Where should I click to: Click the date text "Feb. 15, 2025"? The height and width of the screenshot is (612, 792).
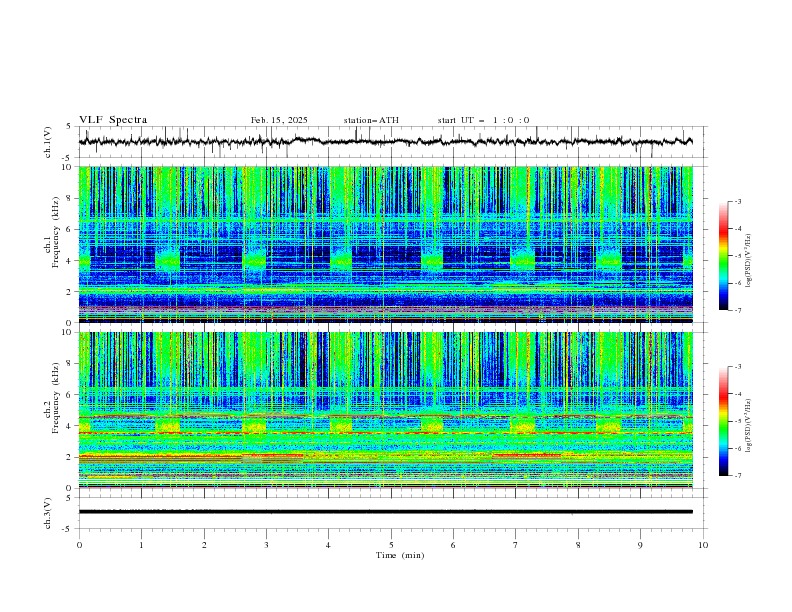[x=279, y=120]
